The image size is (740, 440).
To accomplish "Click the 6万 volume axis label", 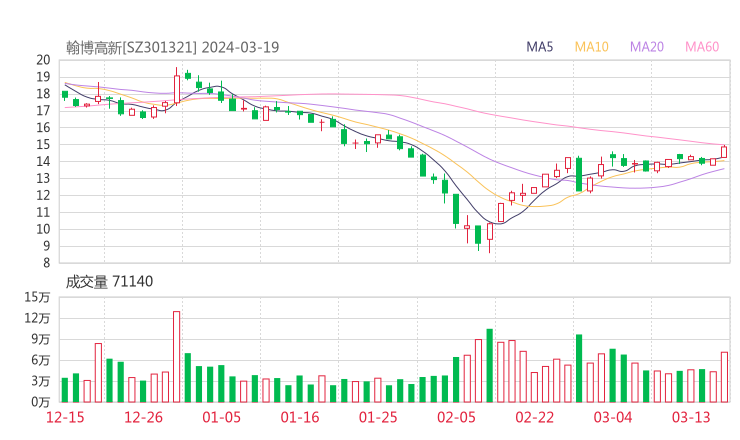I will [x=41, y=360].
